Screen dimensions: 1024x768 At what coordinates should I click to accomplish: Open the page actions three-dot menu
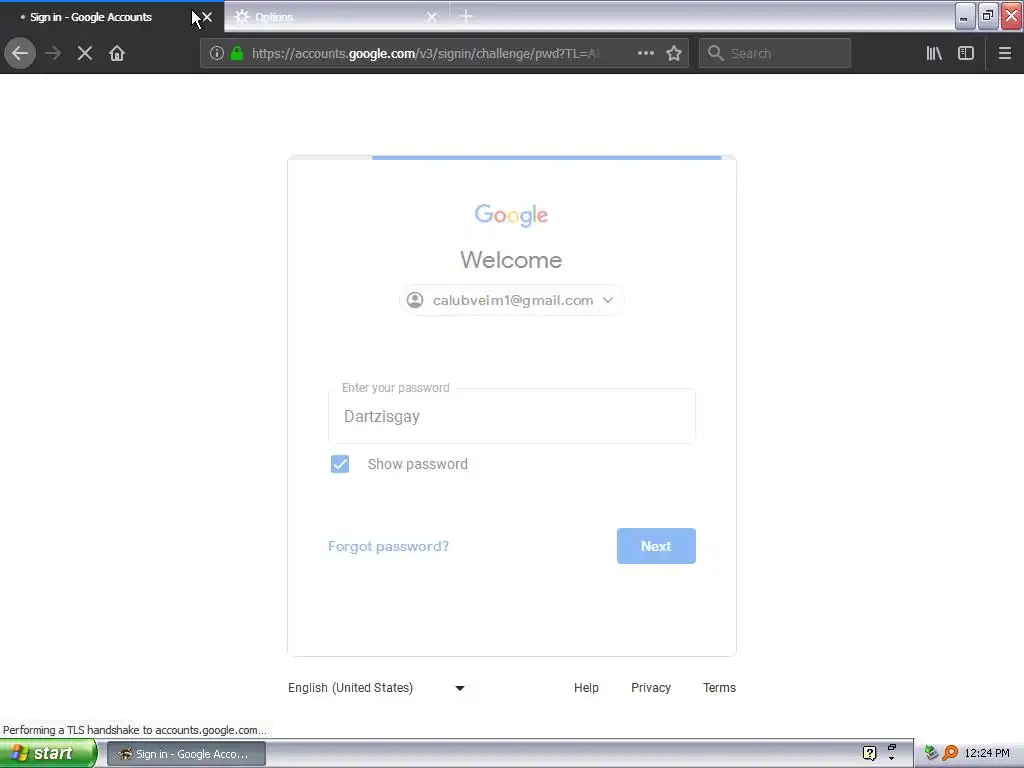645,53
